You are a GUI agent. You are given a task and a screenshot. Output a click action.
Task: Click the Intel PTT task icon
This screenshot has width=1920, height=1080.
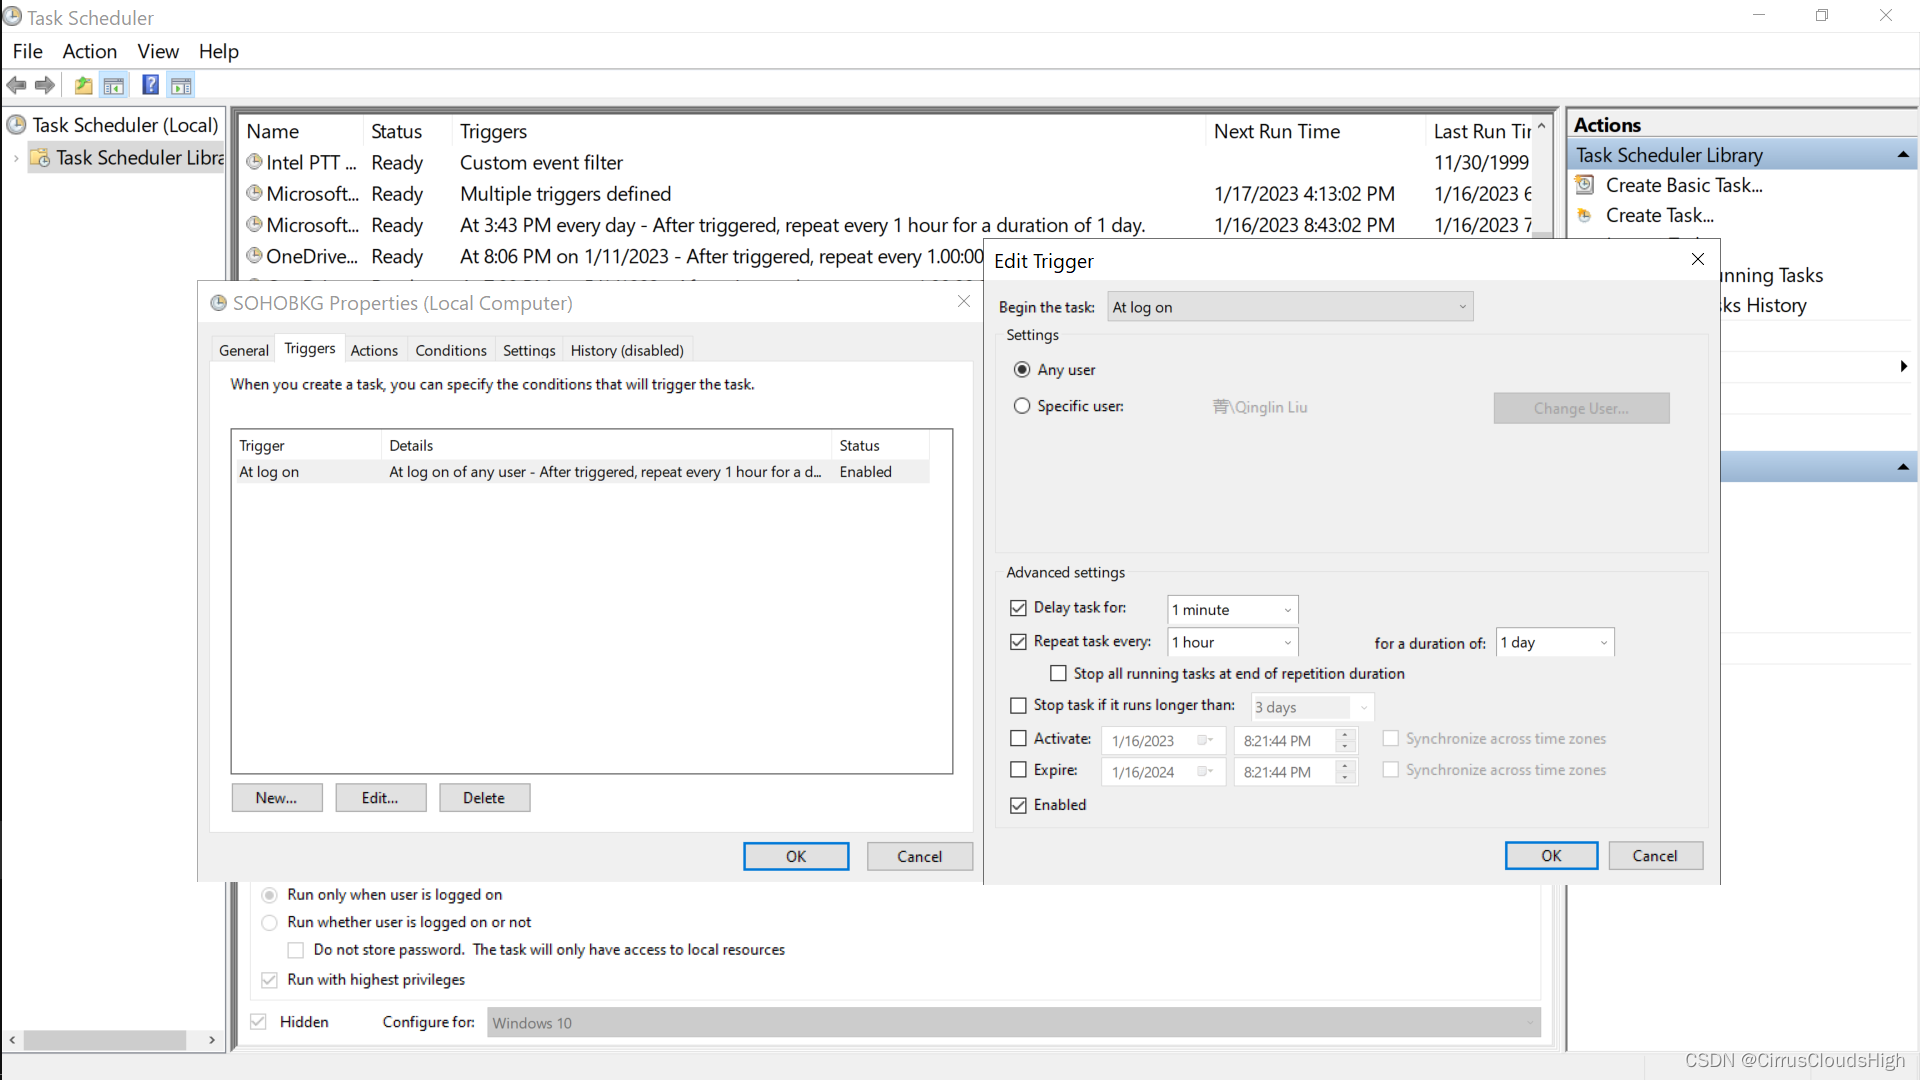(x=254, y=162)
